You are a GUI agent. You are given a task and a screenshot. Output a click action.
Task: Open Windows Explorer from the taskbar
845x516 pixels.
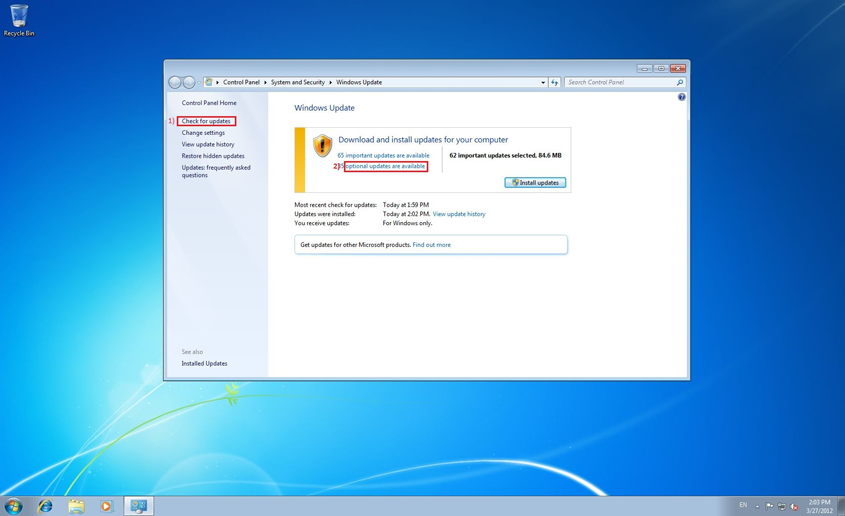pos(76,506)
